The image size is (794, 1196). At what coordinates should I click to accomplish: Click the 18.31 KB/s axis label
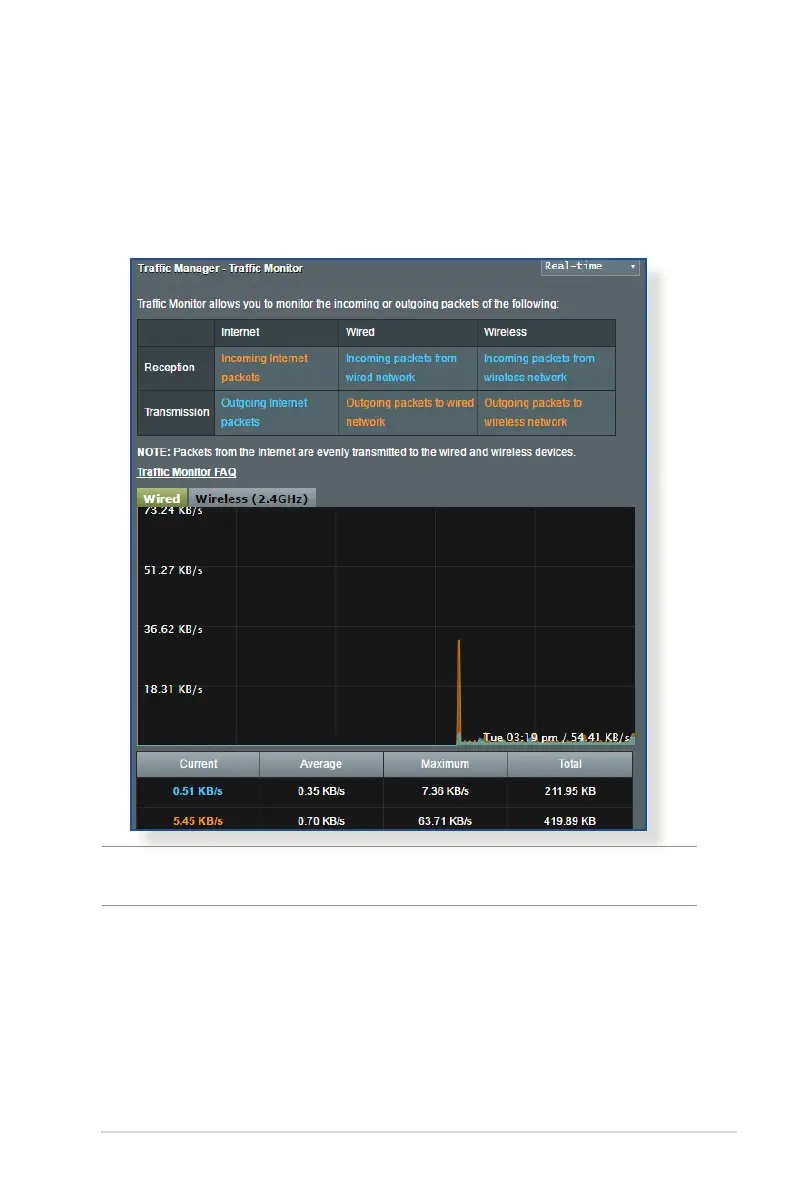(173, 689)
